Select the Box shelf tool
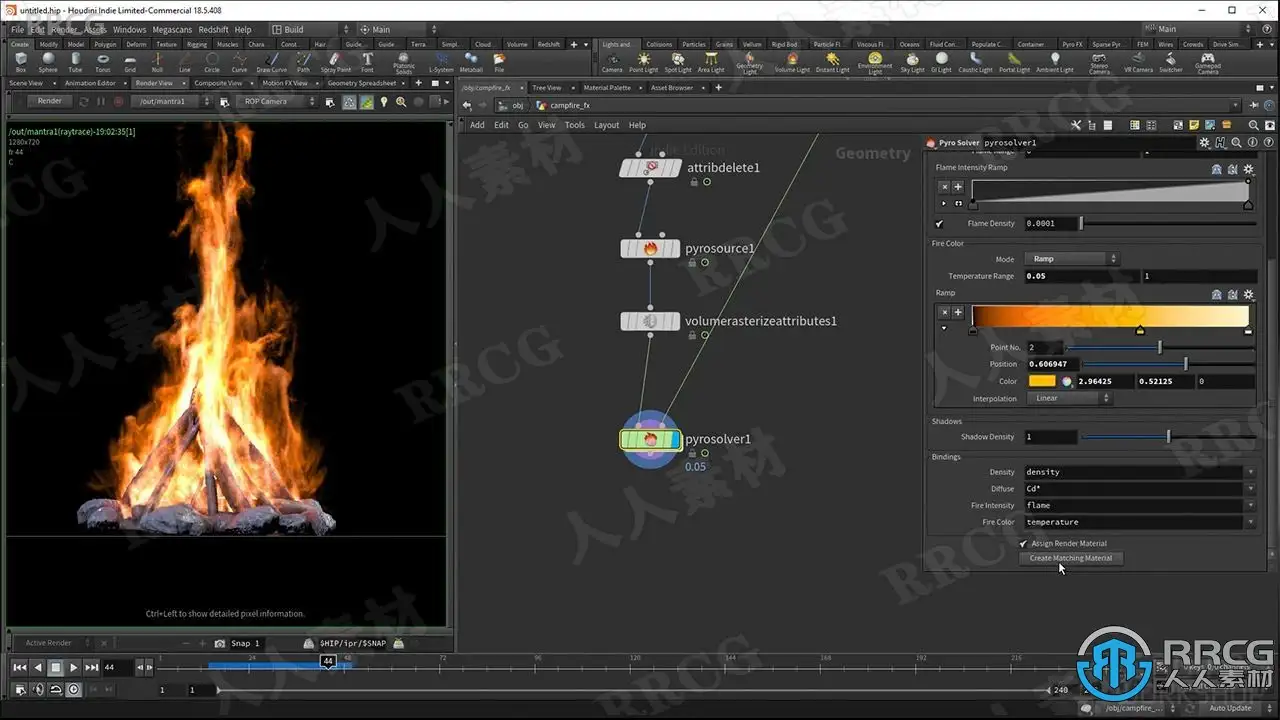Viewport: 1280px width, 720px height. click(x=21, y=62)
